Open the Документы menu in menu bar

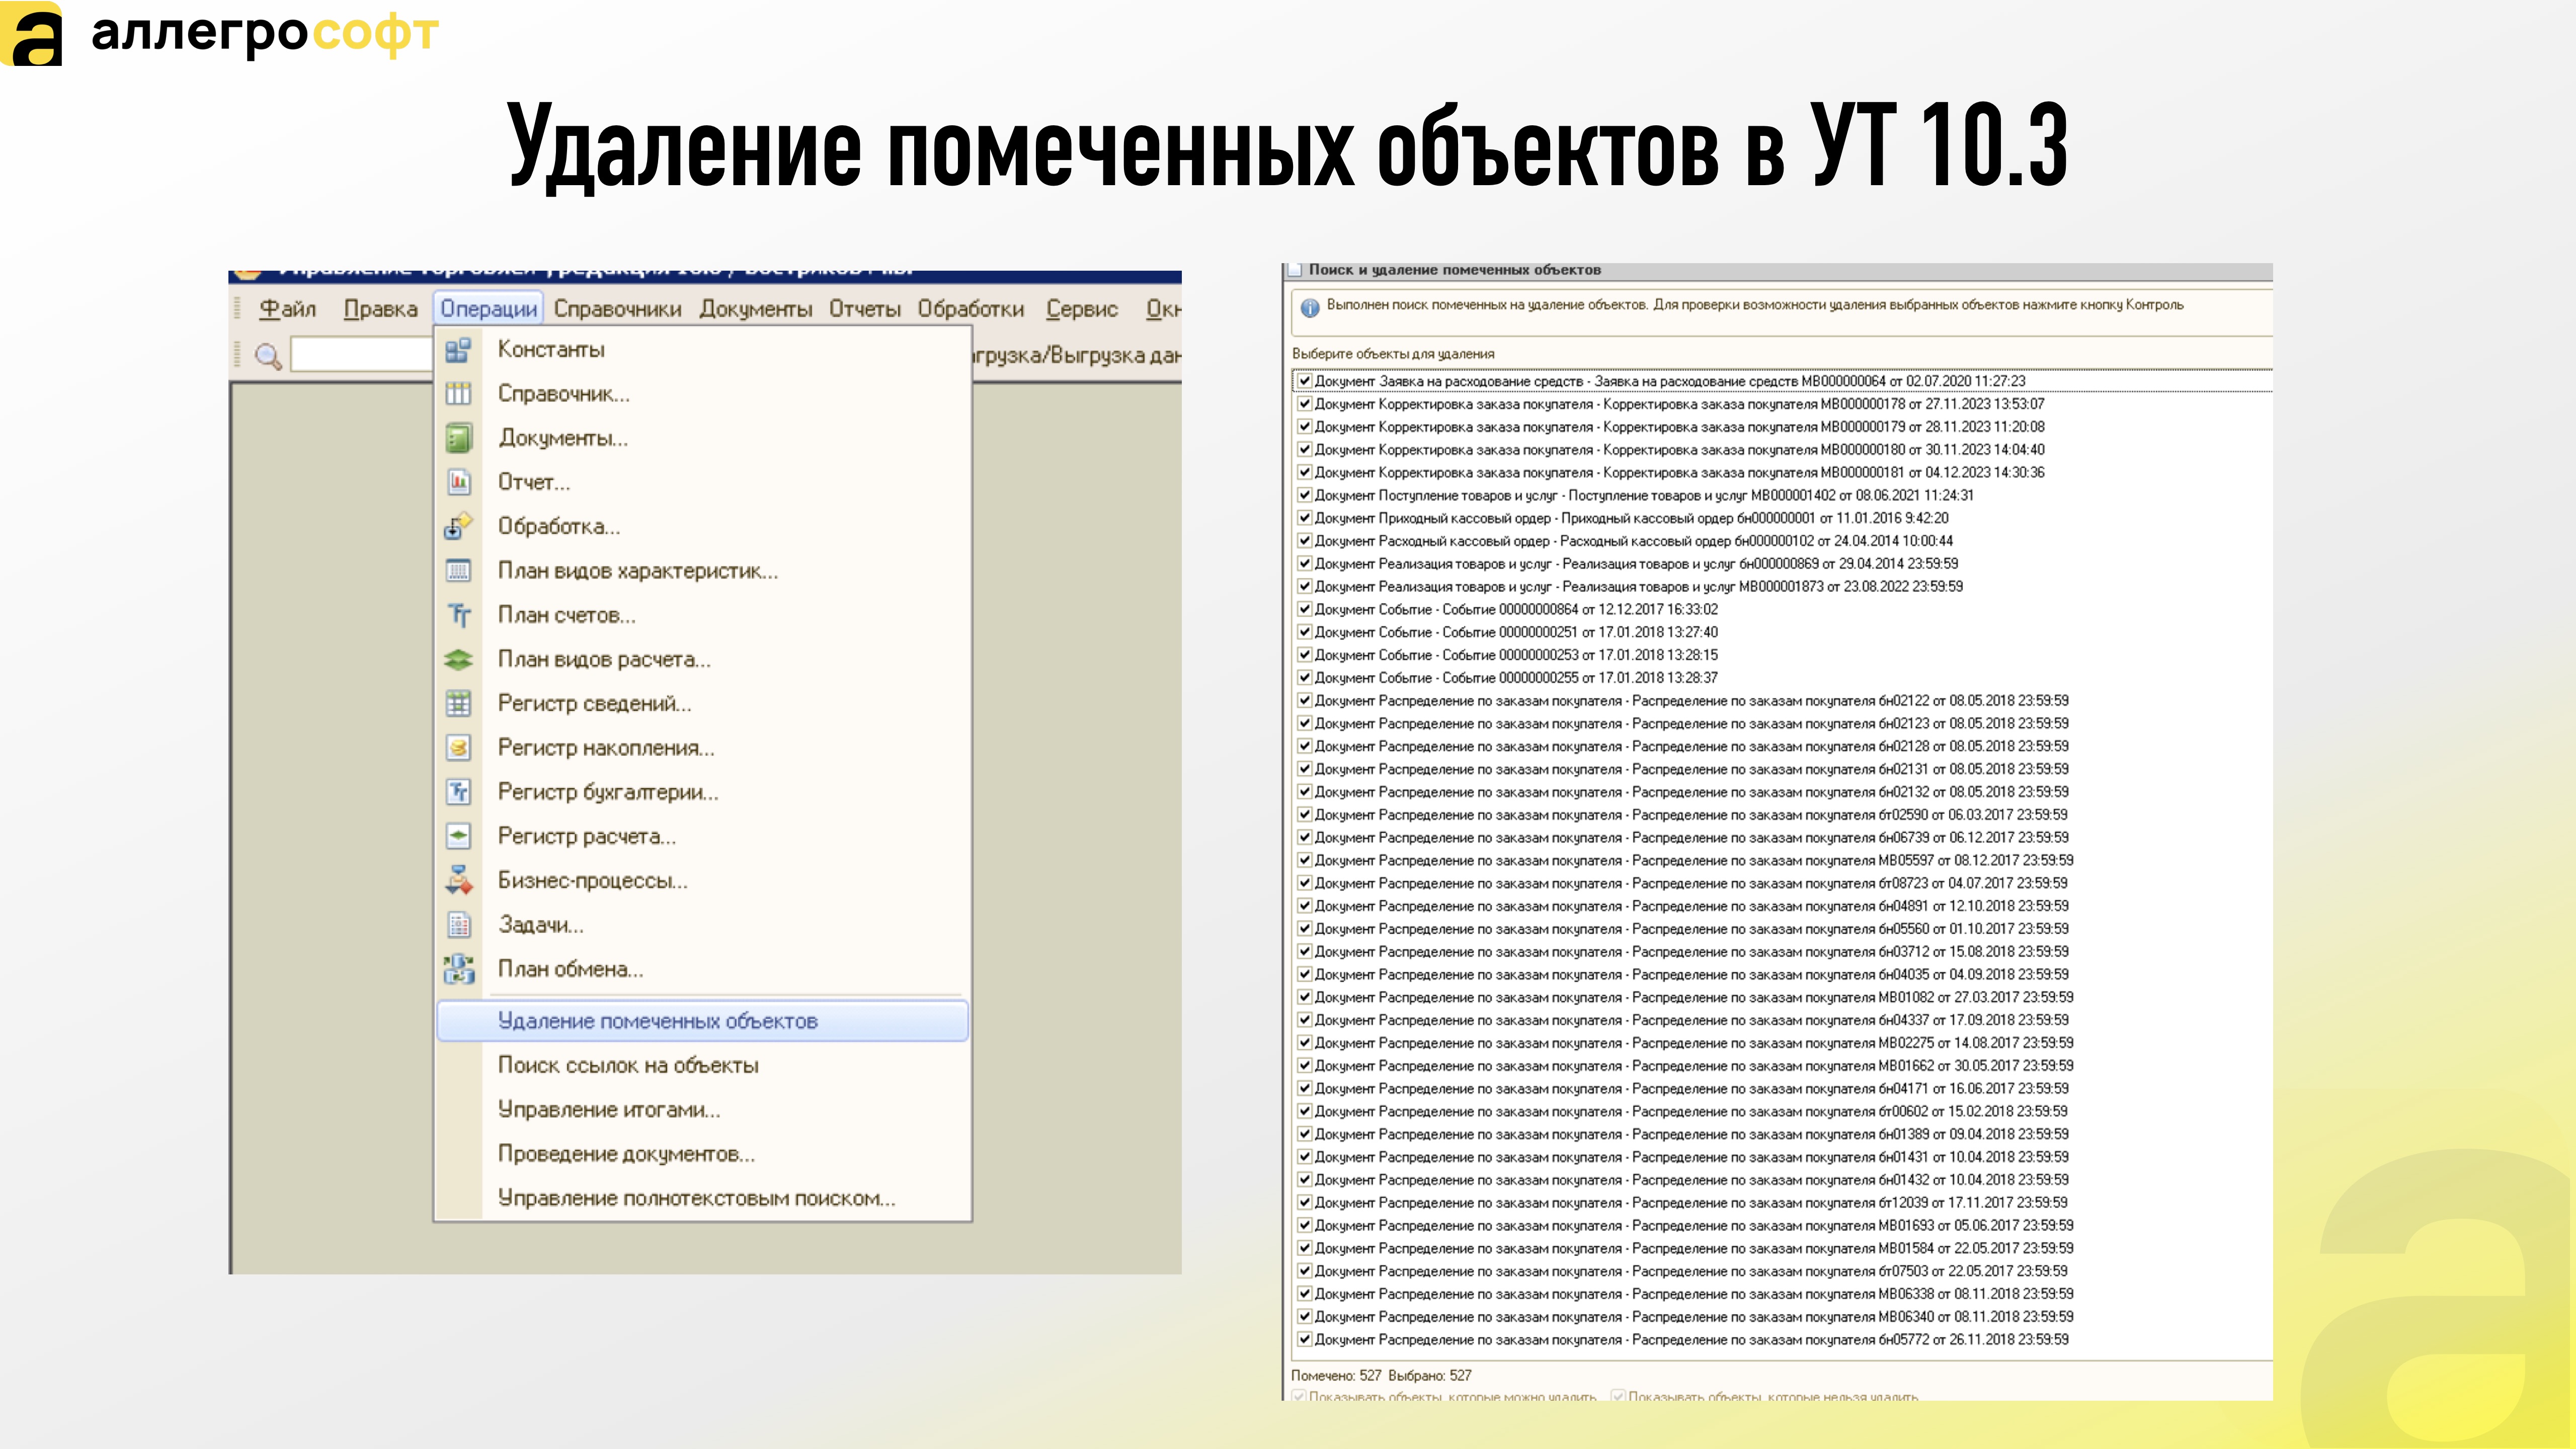pyautogui.click(x=755, y=309)
